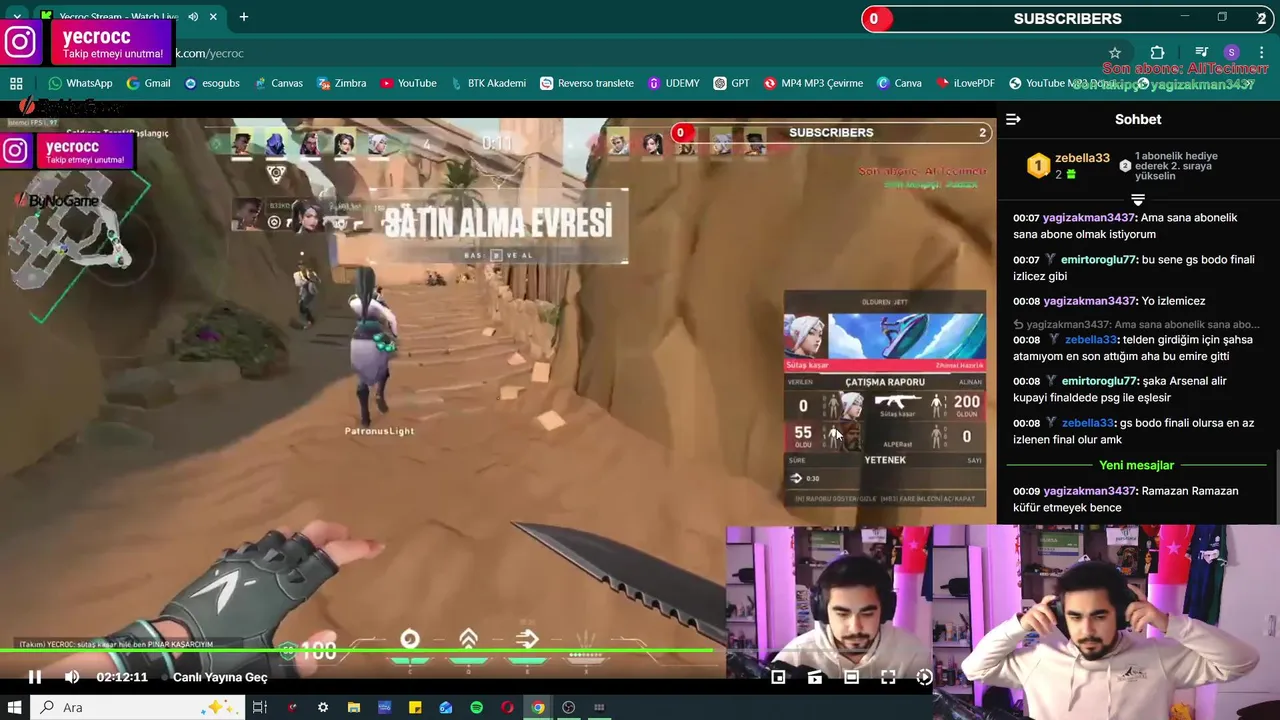
Task: Open the Canvas bookmark
Action: pyautogui.click(x=278, y=83)
